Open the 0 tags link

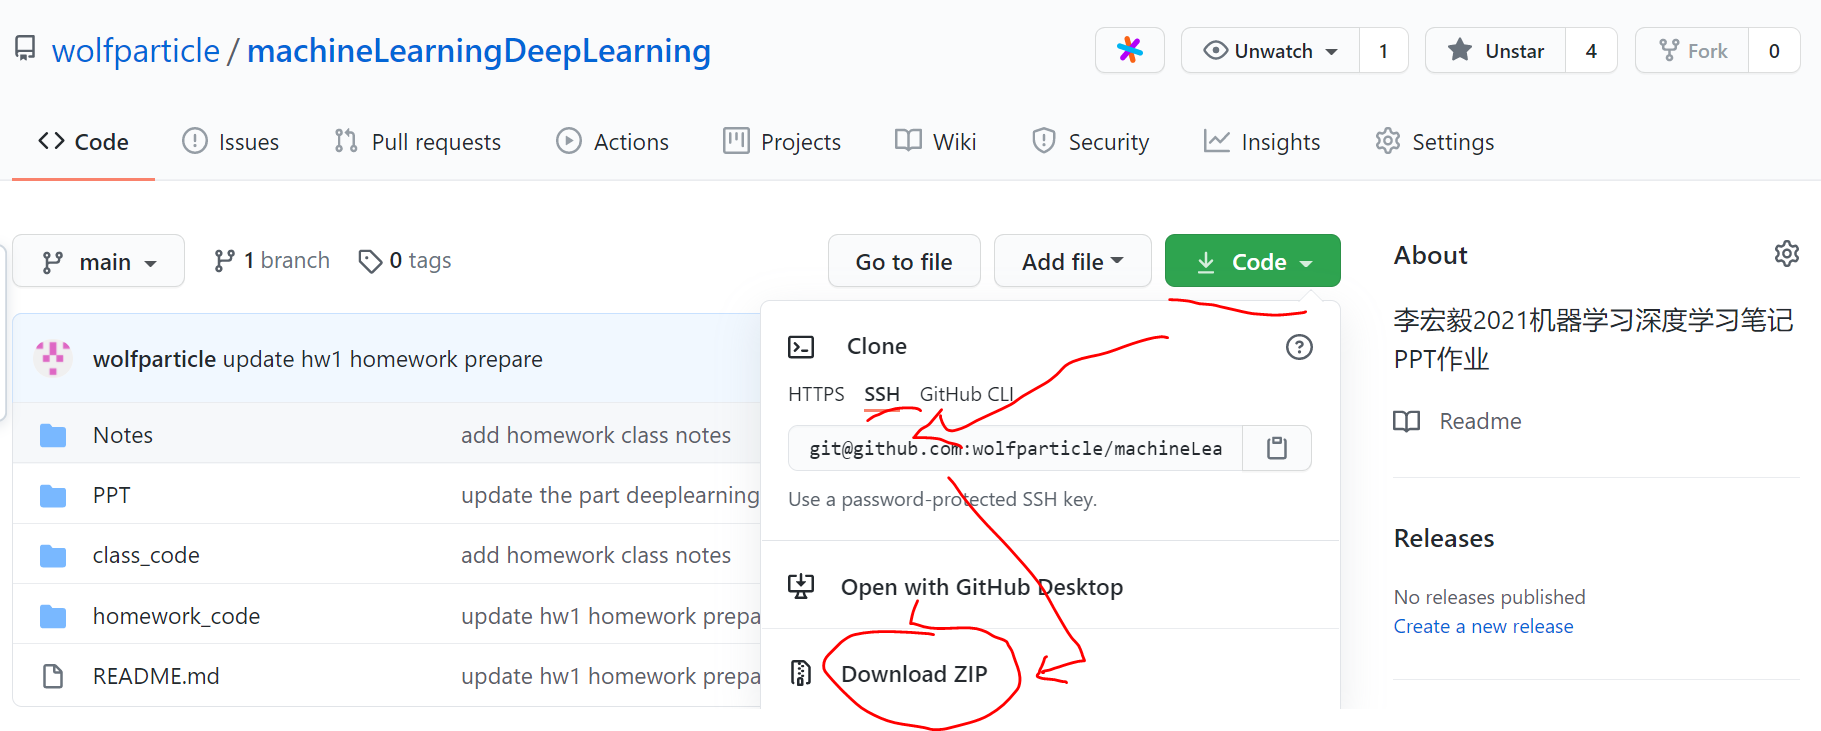click(x=405, y=261)
